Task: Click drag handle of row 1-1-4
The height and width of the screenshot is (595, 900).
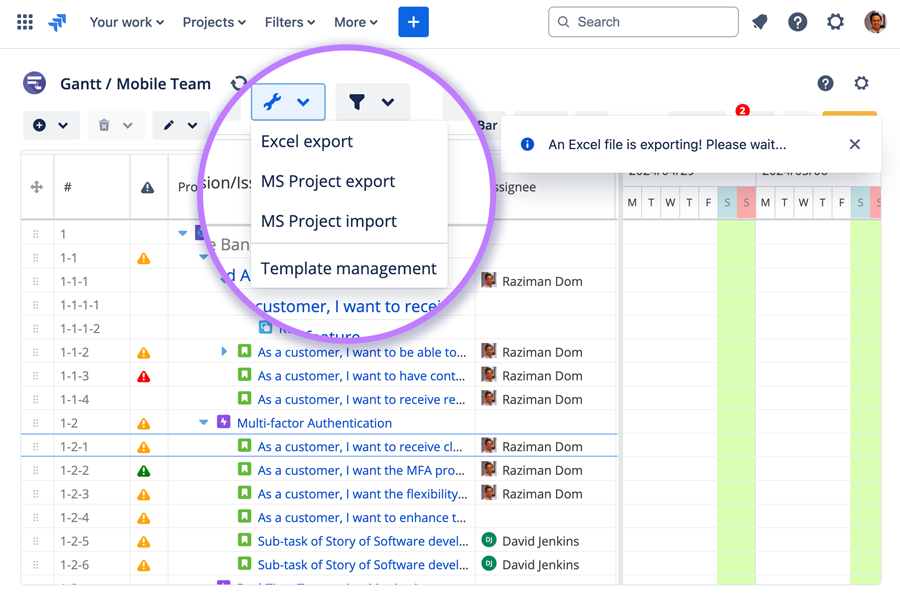Action: pos(36,399)
